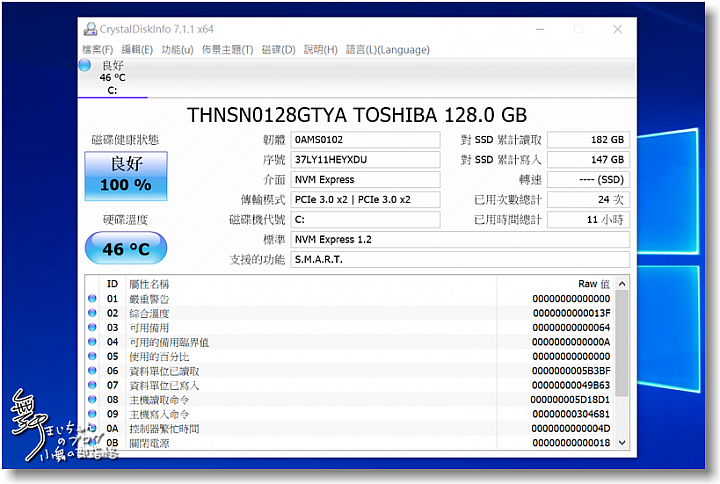Click the CrystalDiskInfo app icon in title bar
The width and height of the screenshot is (720, 484).
coord(90,29)
